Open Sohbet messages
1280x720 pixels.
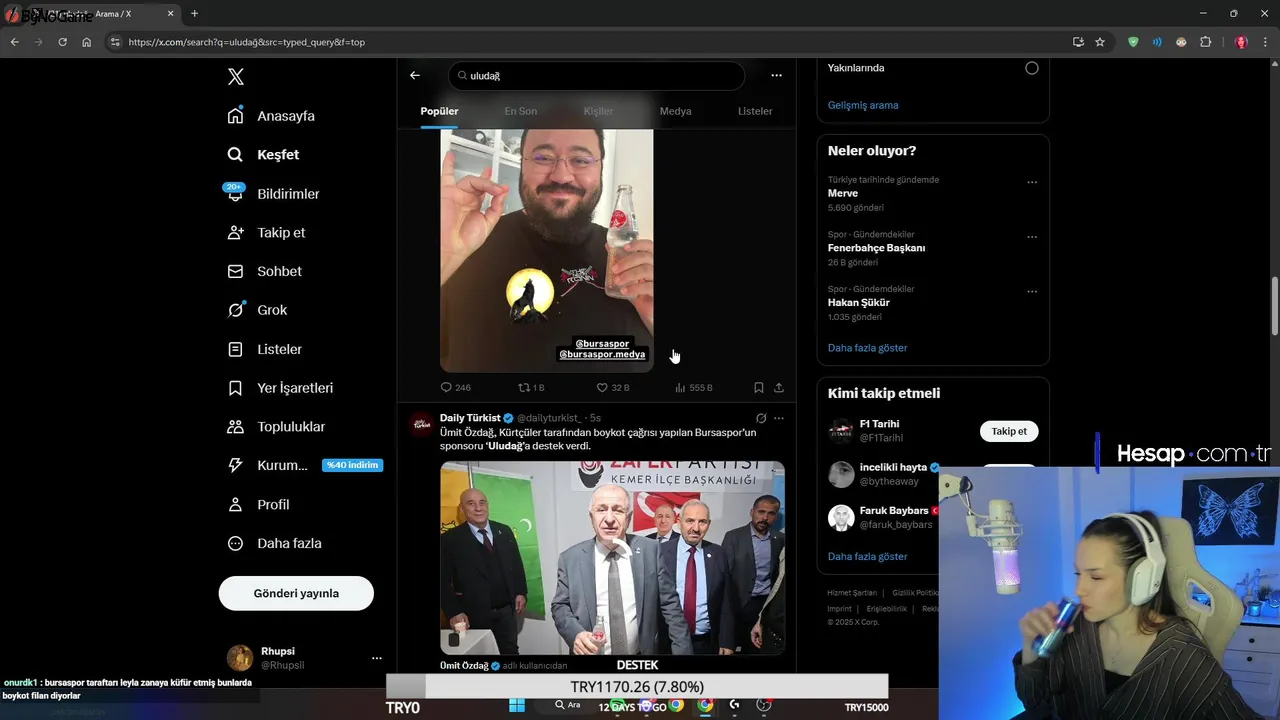[264, 271]
